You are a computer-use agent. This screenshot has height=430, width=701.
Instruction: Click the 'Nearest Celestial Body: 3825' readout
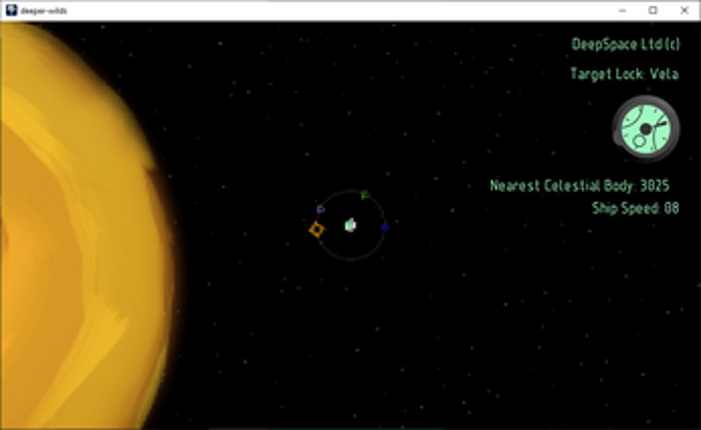click(579, 185)
